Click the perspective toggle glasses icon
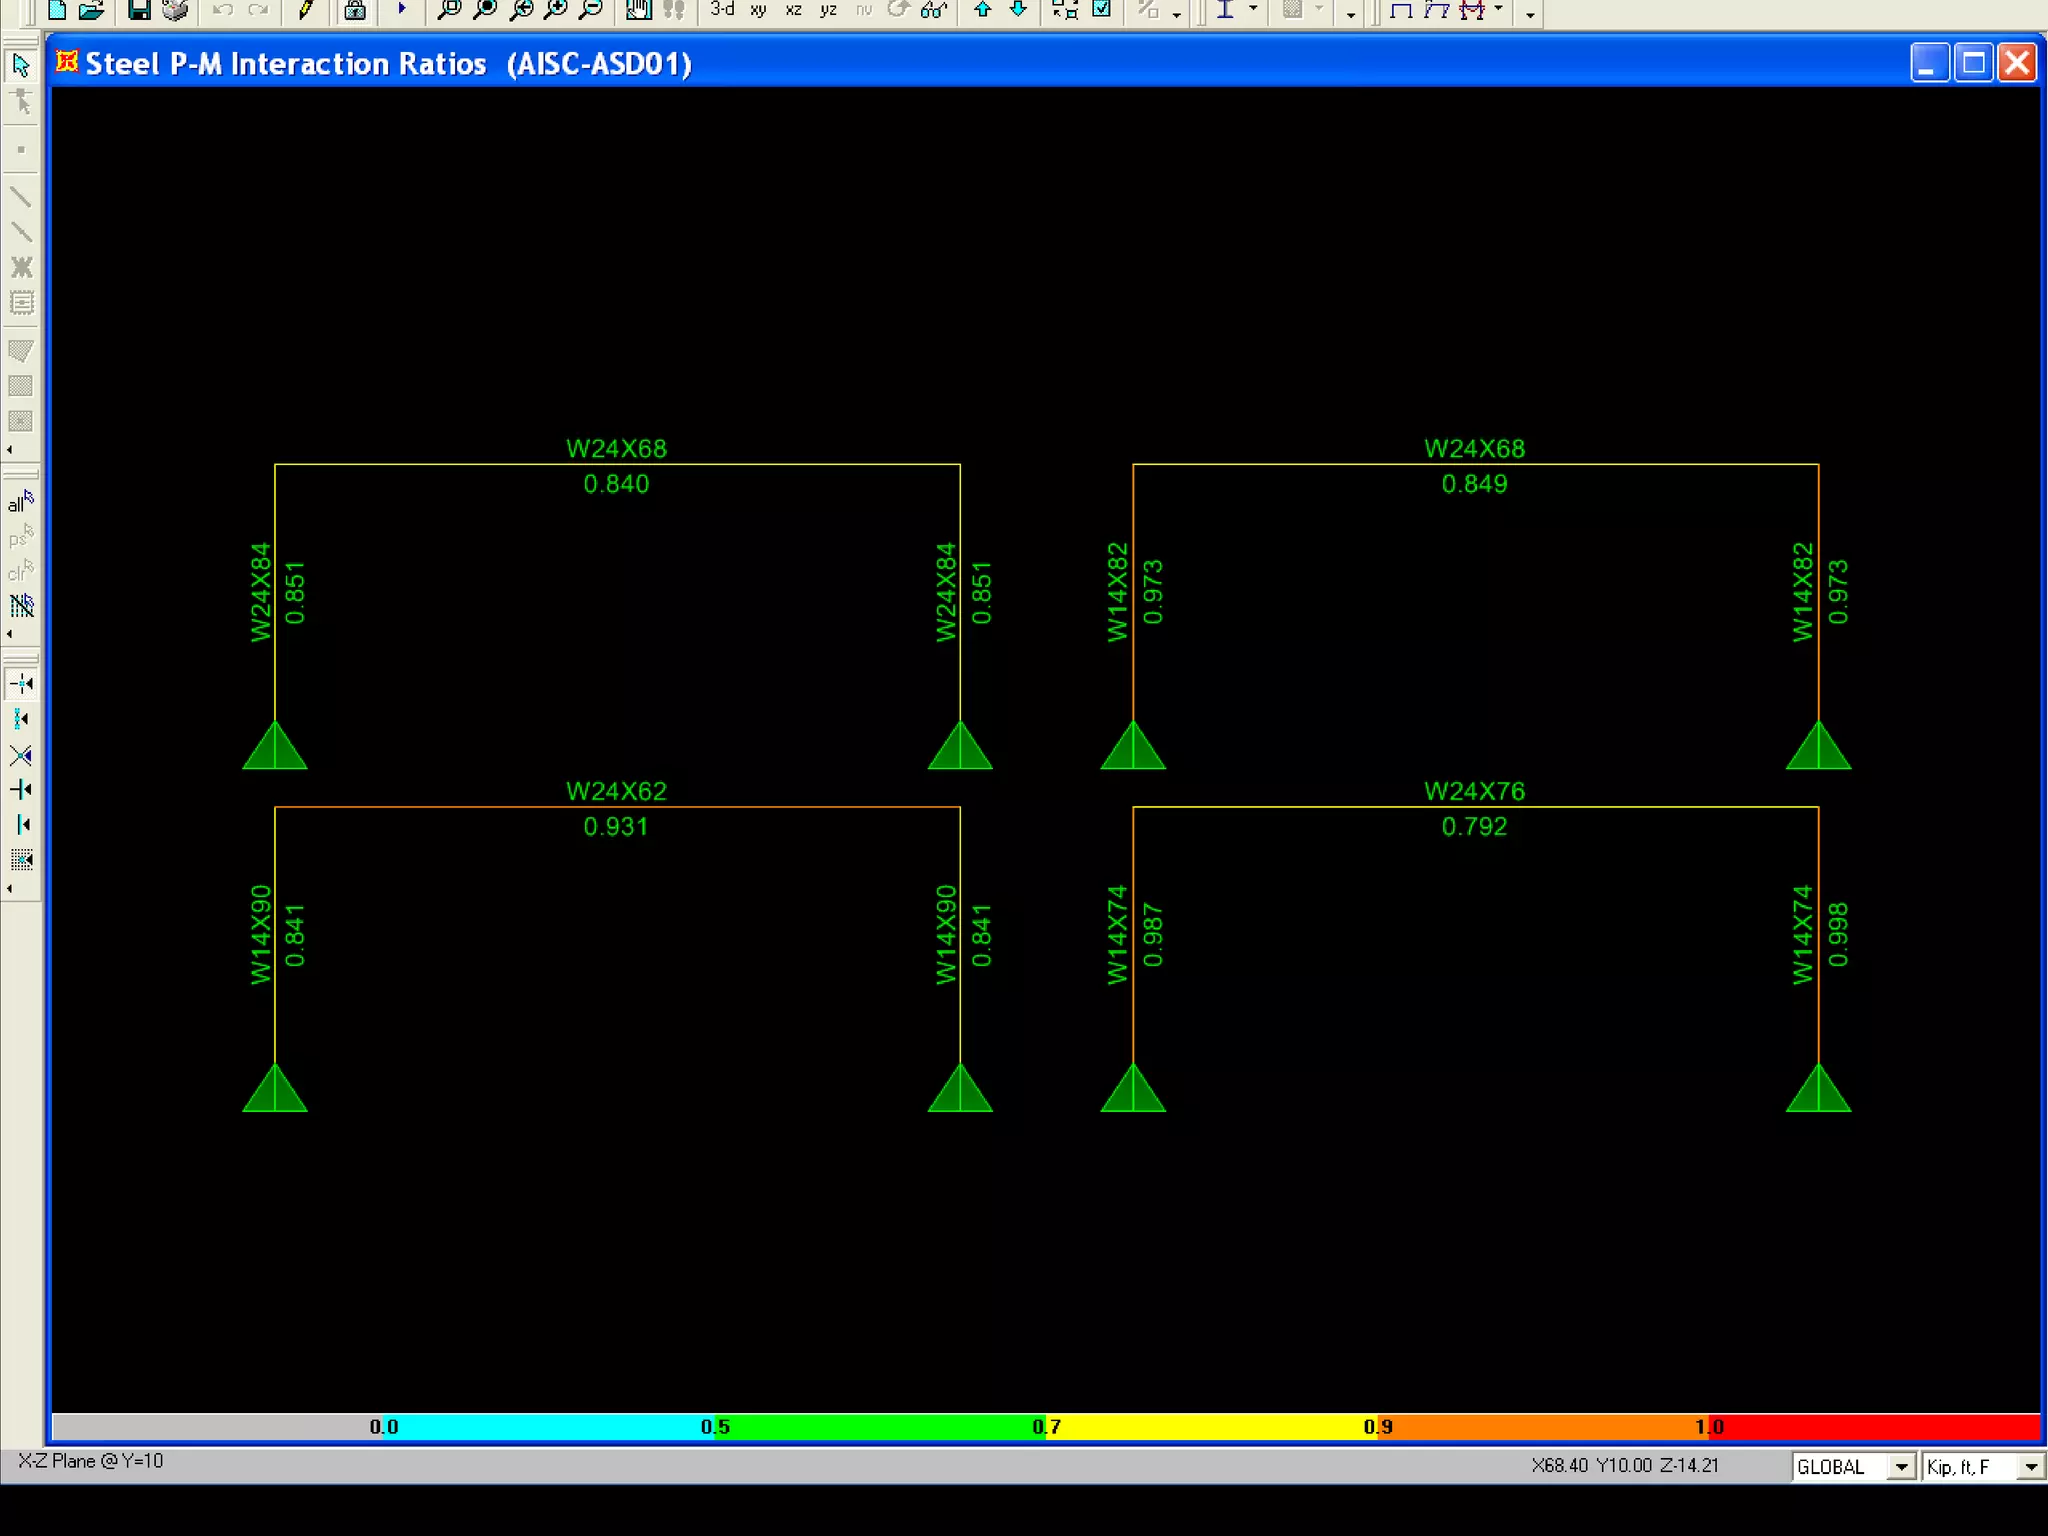 (933, 10)
